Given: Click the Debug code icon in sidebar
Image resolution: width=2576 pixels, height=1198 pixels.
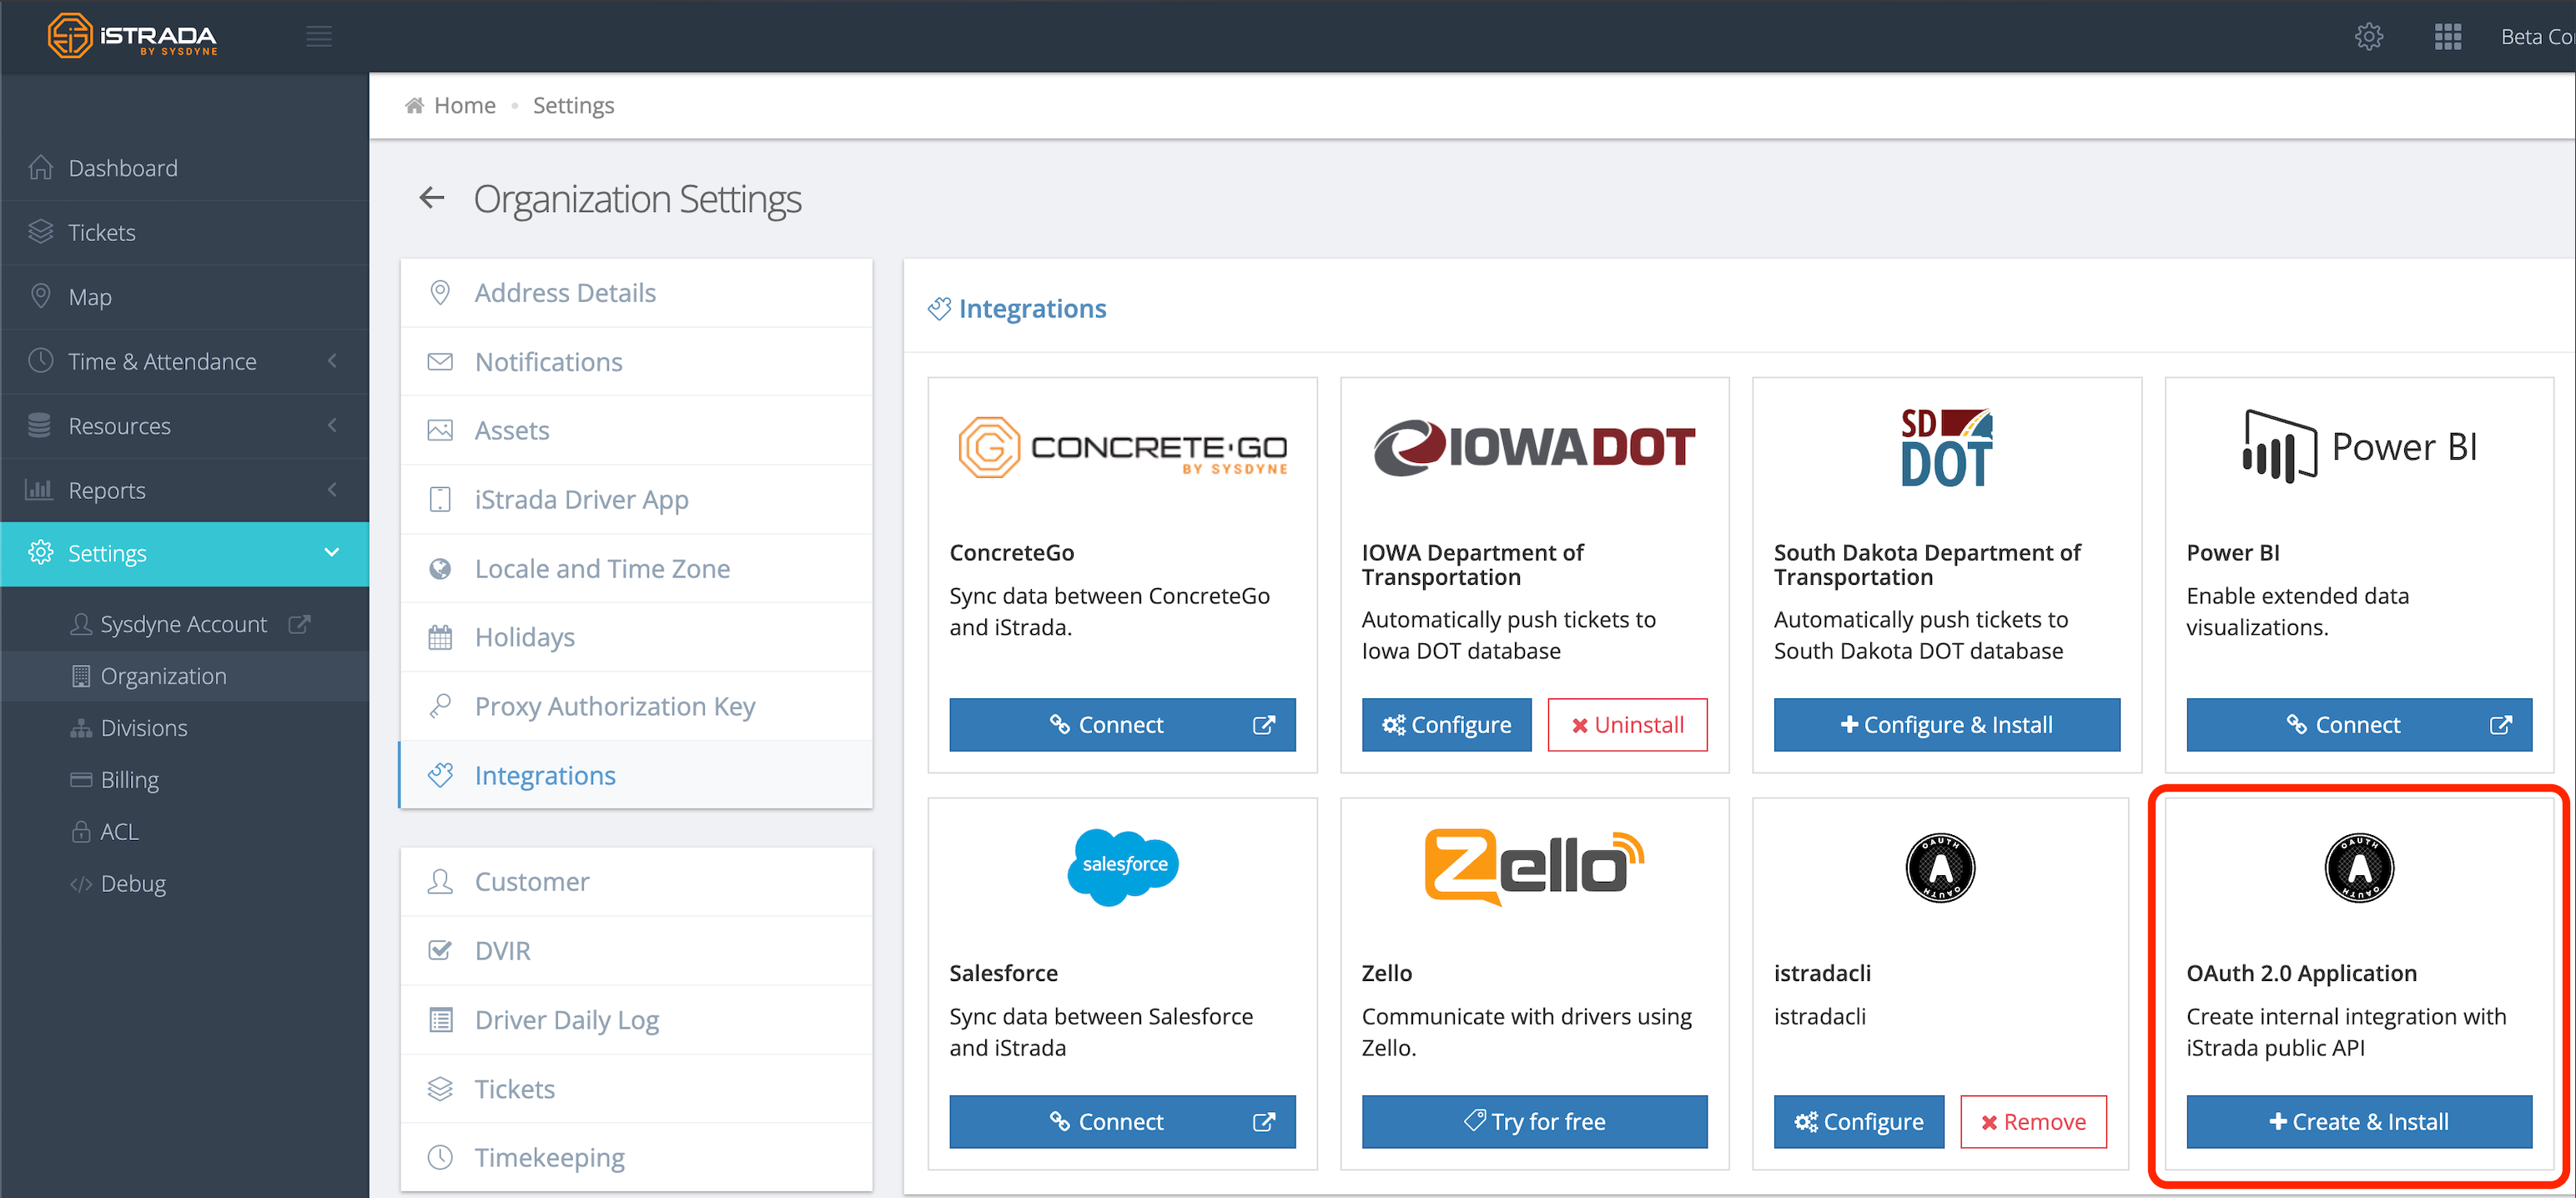Looking at the screenshot, I should (80, 883).
